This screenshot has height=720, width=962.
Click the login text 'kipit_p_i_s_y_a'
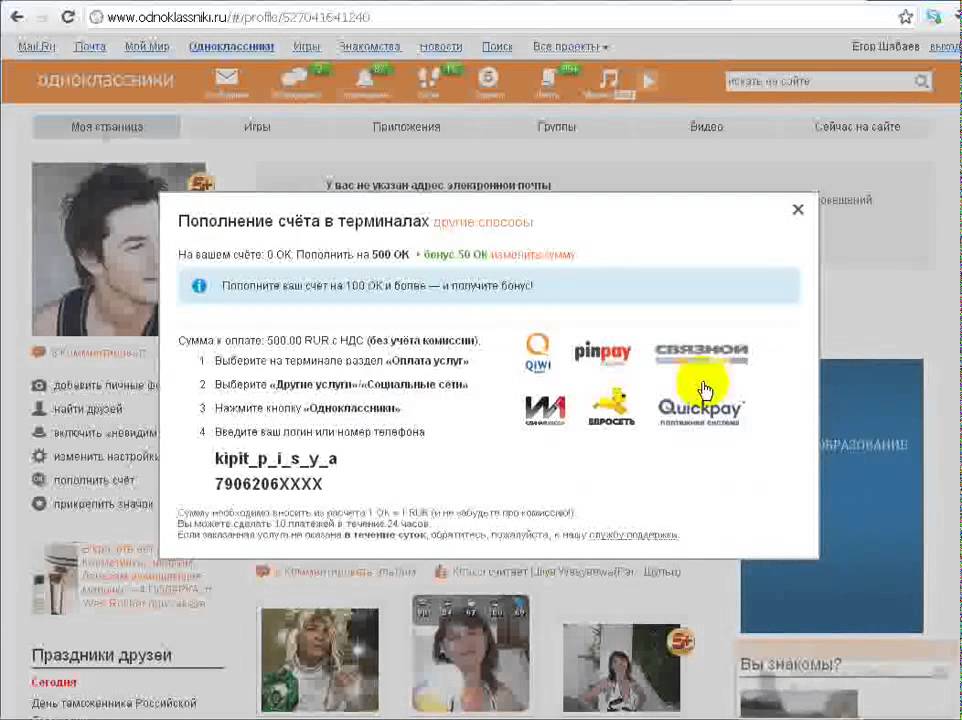(275, 459)
